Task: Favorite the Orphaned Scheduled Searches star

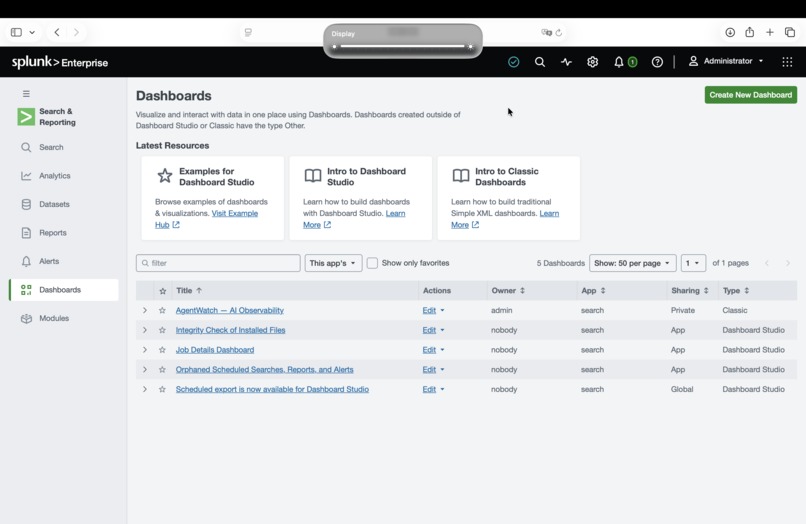Action: pyautogui.click(x=162, y=369)
